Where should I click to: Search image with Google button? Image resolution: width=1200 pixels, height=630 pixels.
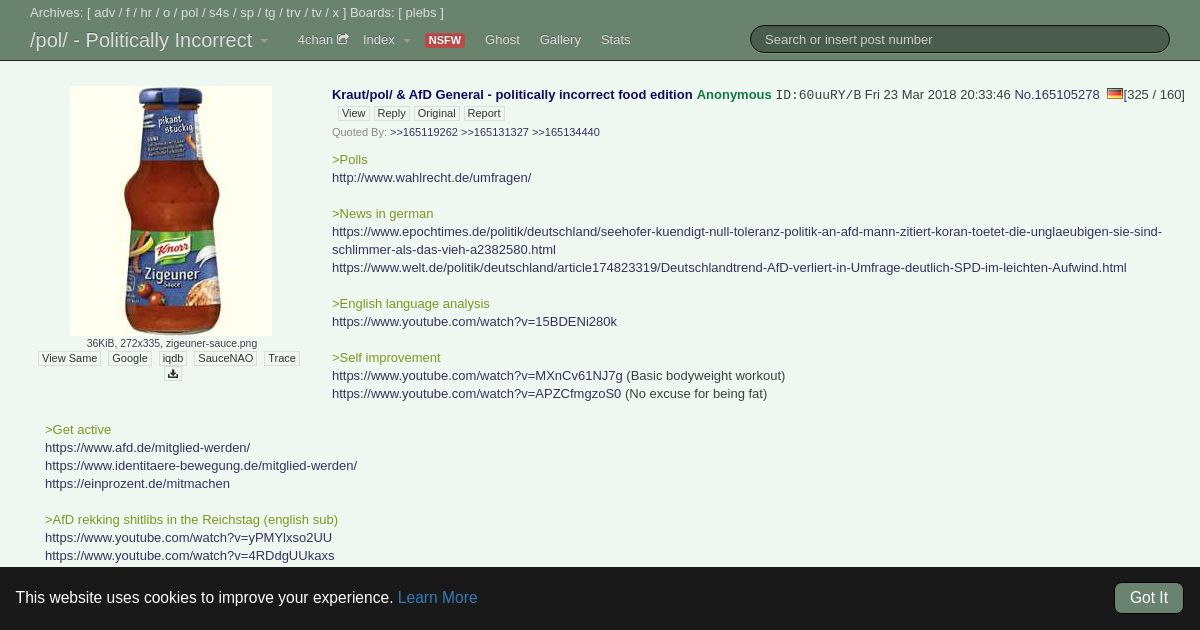130,358
